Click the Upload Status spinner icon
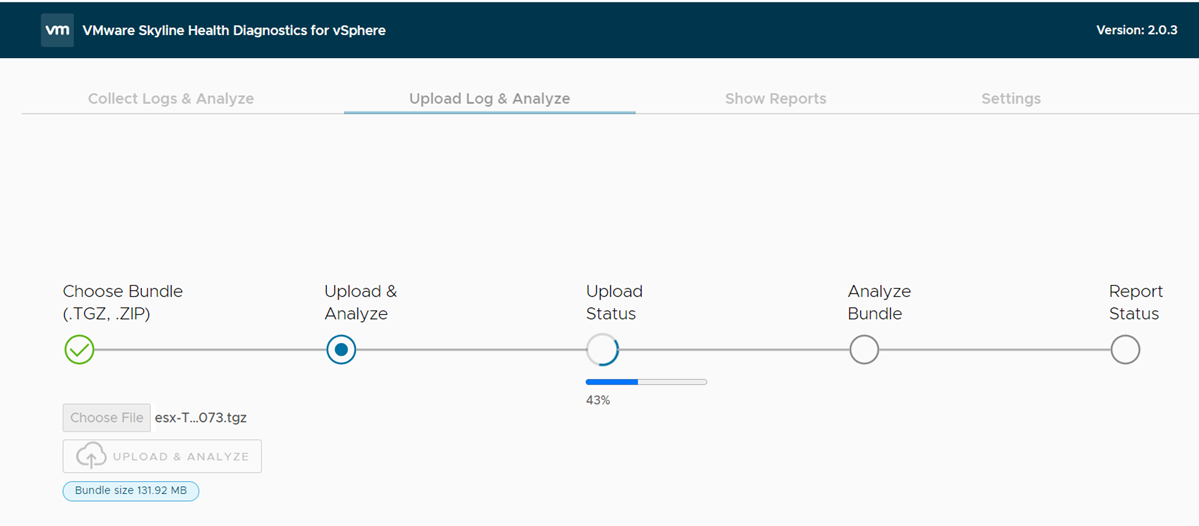 [x=602, y=350]
